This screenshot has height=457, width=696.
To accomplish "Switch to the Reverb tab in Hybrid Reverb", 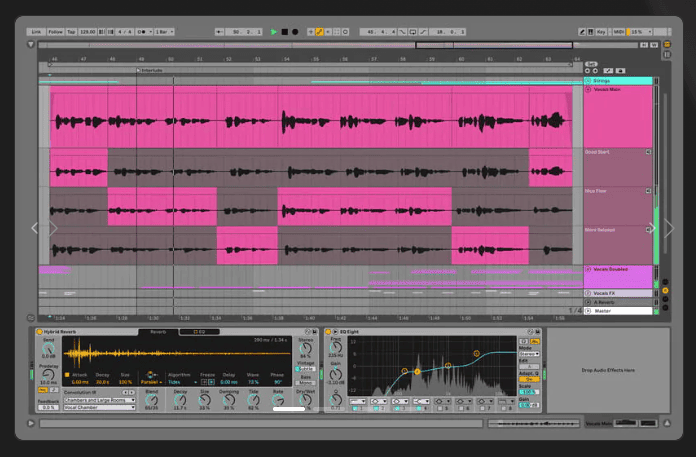I will click(158, 332).
